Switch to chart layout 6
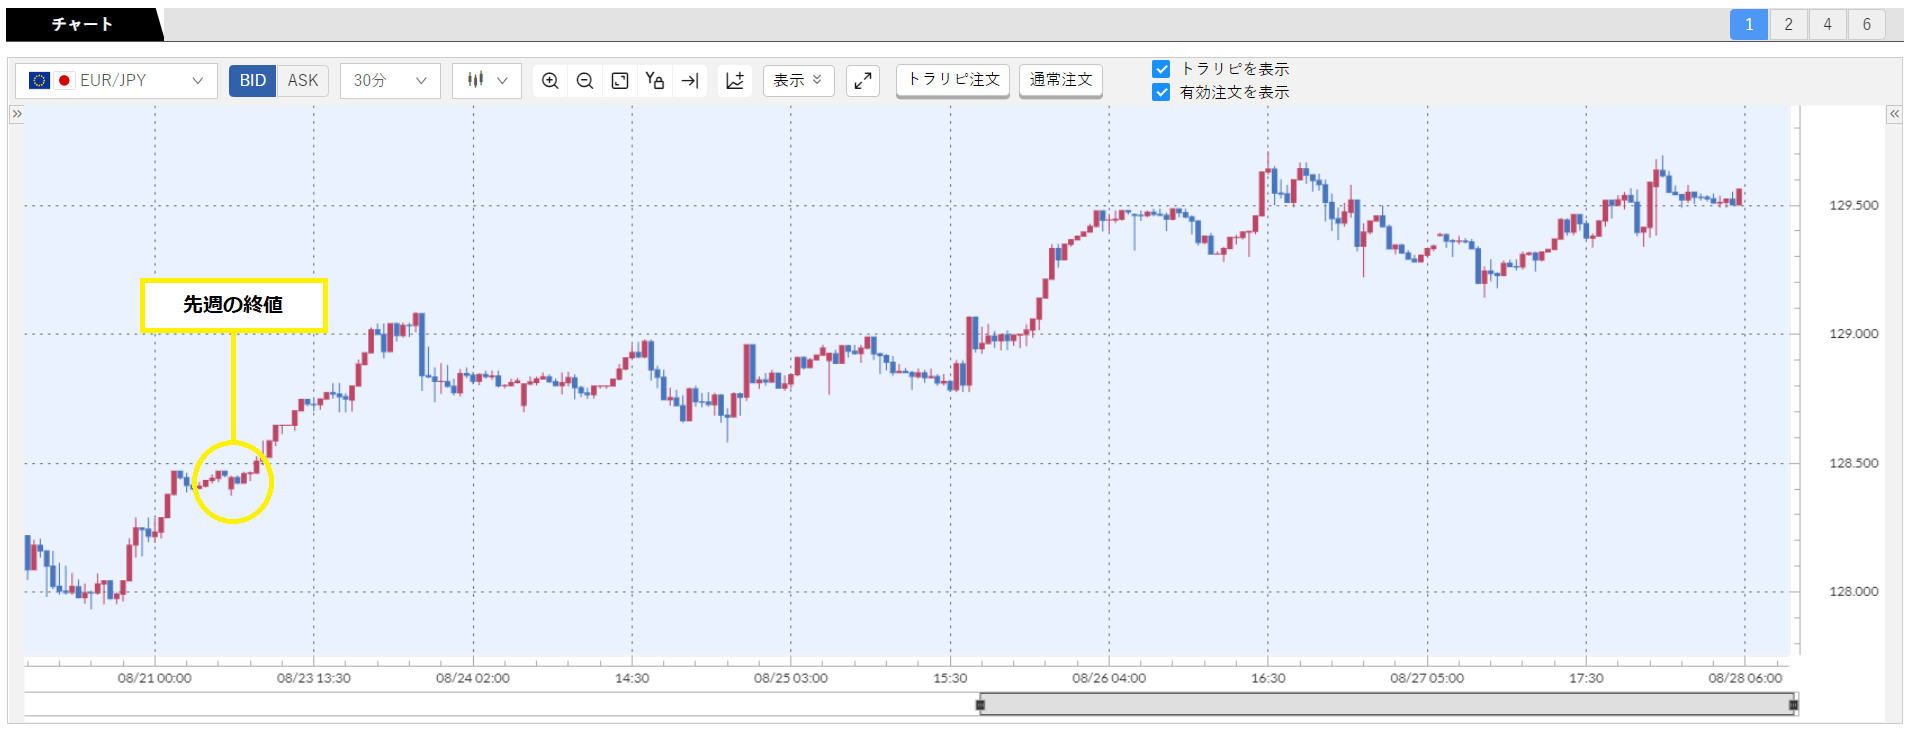The height and width of the screenshot is (735, 1915). (x=1866, y=25)
